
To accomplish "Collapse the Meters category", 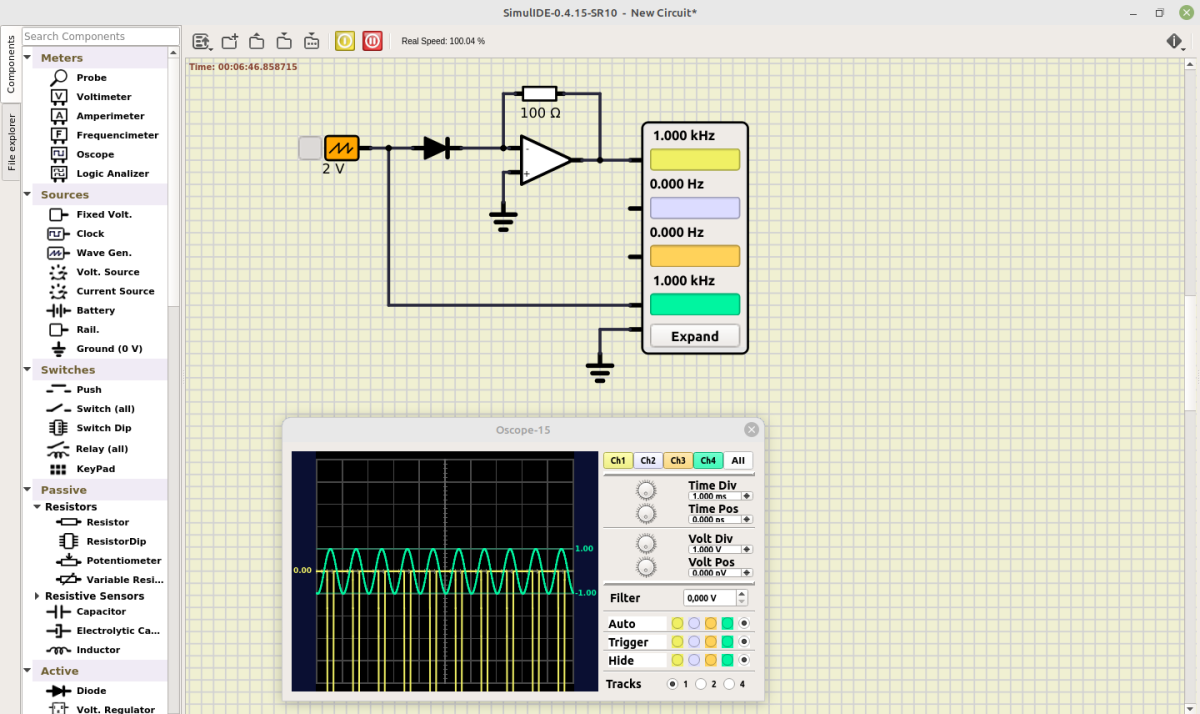I will coord(29,58).
